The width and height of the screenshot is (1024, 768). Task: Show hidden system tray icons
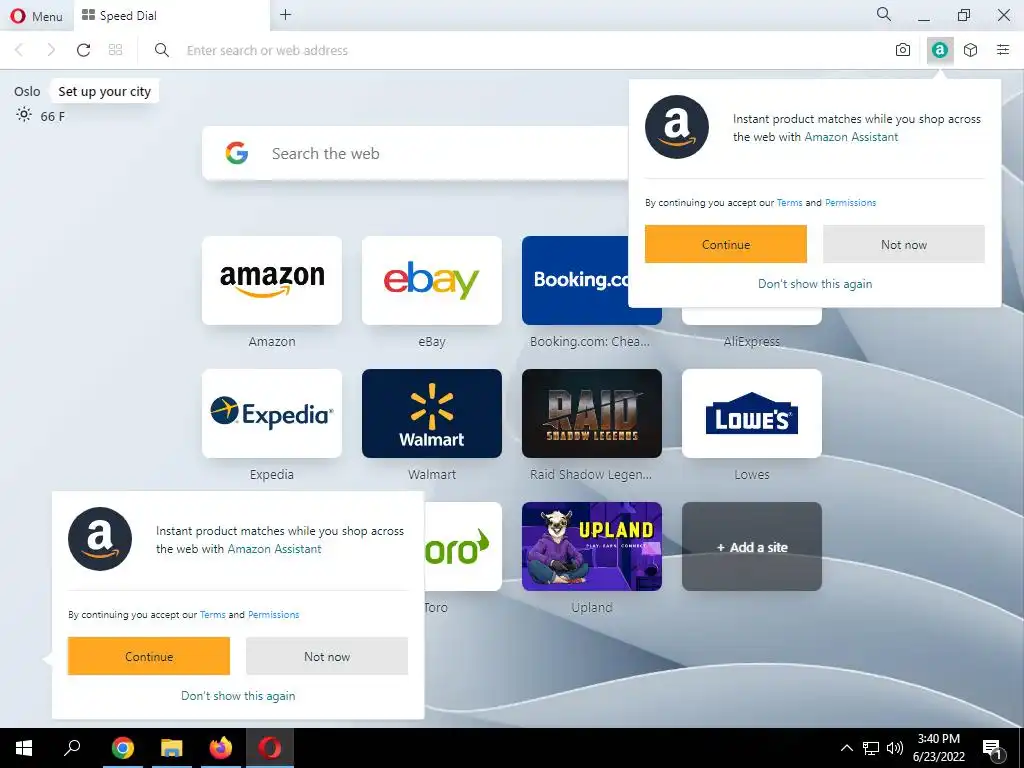click(x=846, y=748)
